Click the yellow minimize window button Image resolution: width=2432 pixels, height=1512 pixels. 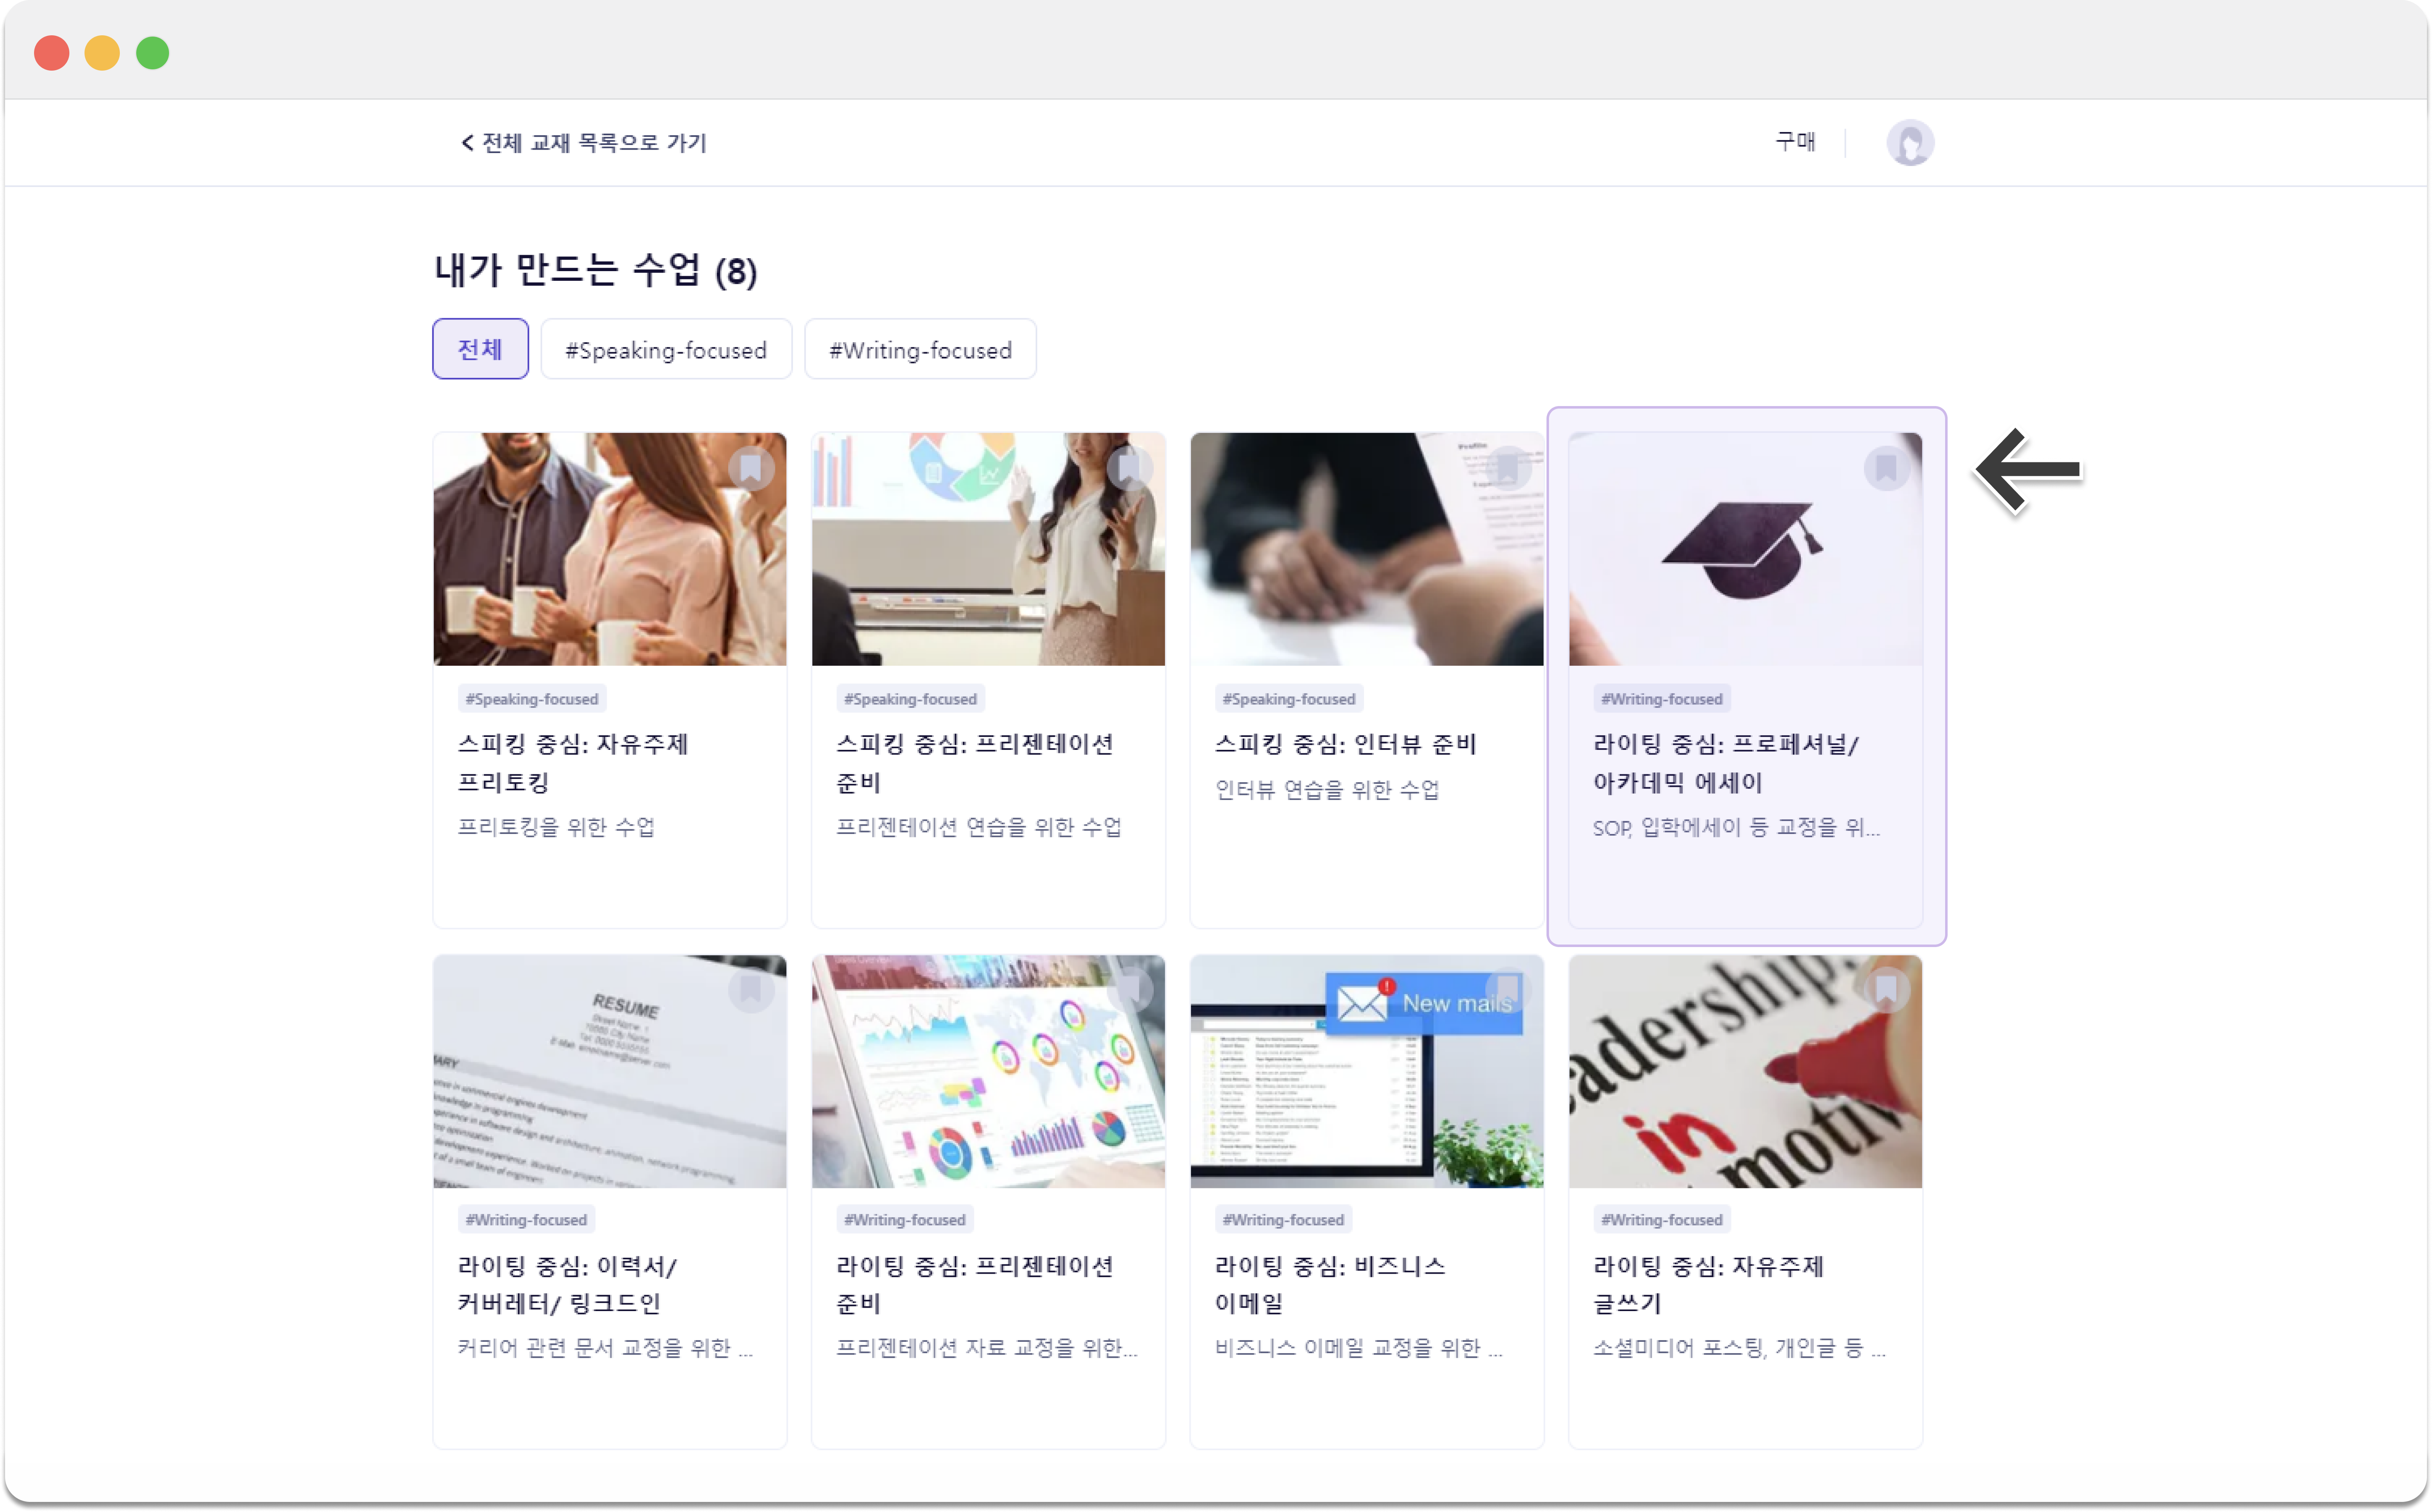coord(102,52)
